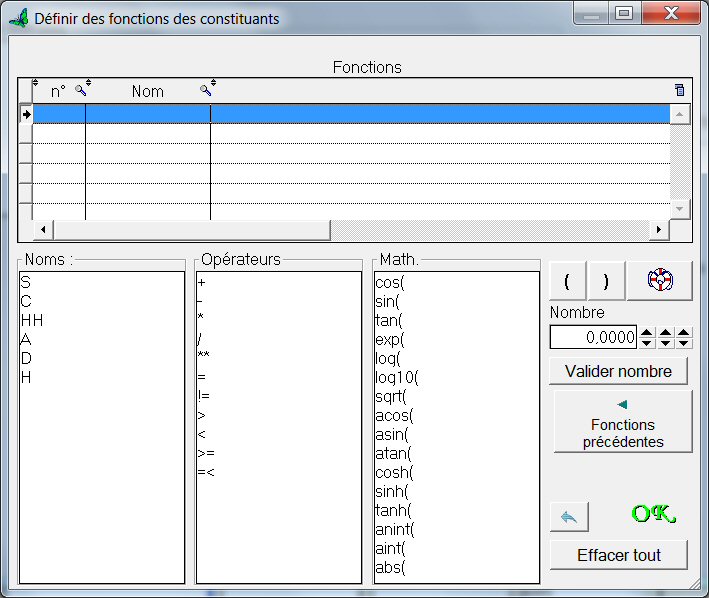The width and height of the screenshot is (709, 598).
Task: Choose exp( in the Math list
Action: (x=390, y=339)
